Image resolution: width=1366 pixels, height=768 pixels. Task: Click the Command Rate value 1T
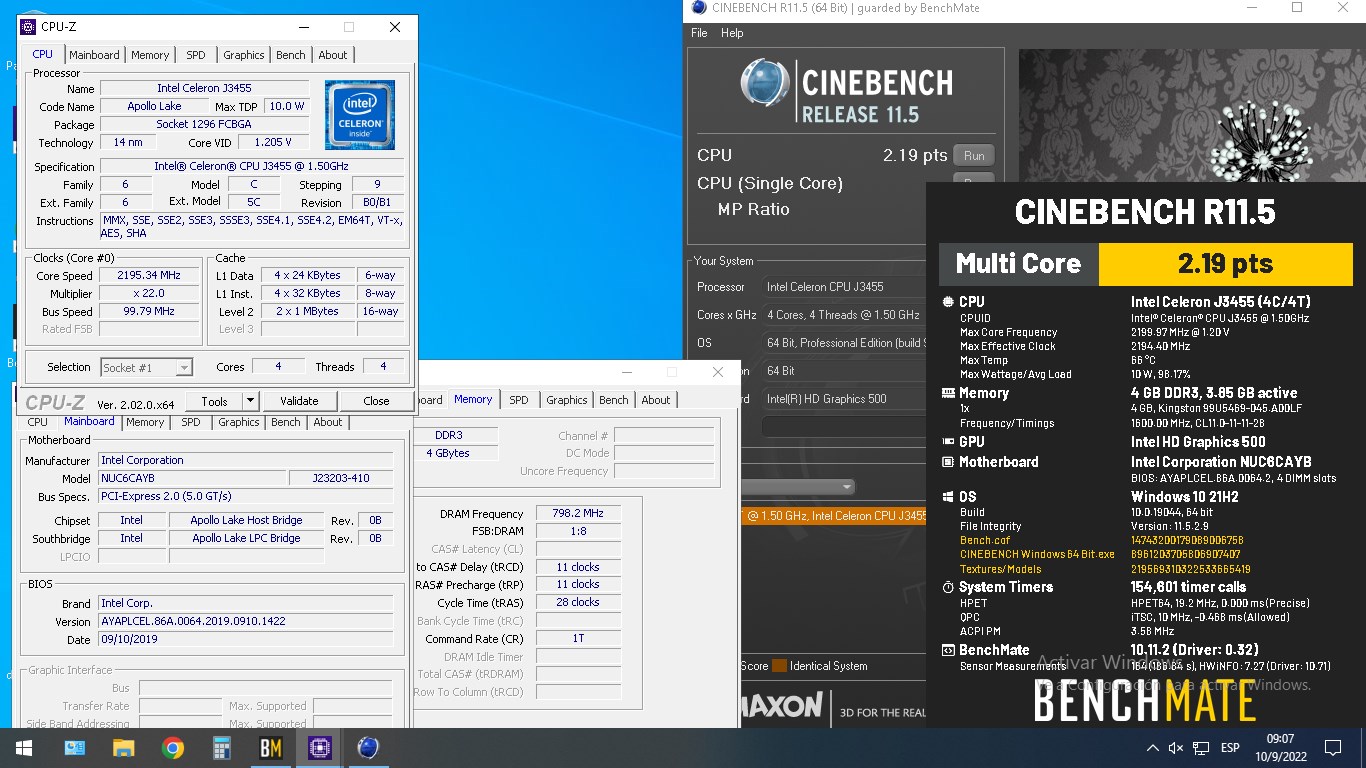pyautogui.click(x=578, y=639)
